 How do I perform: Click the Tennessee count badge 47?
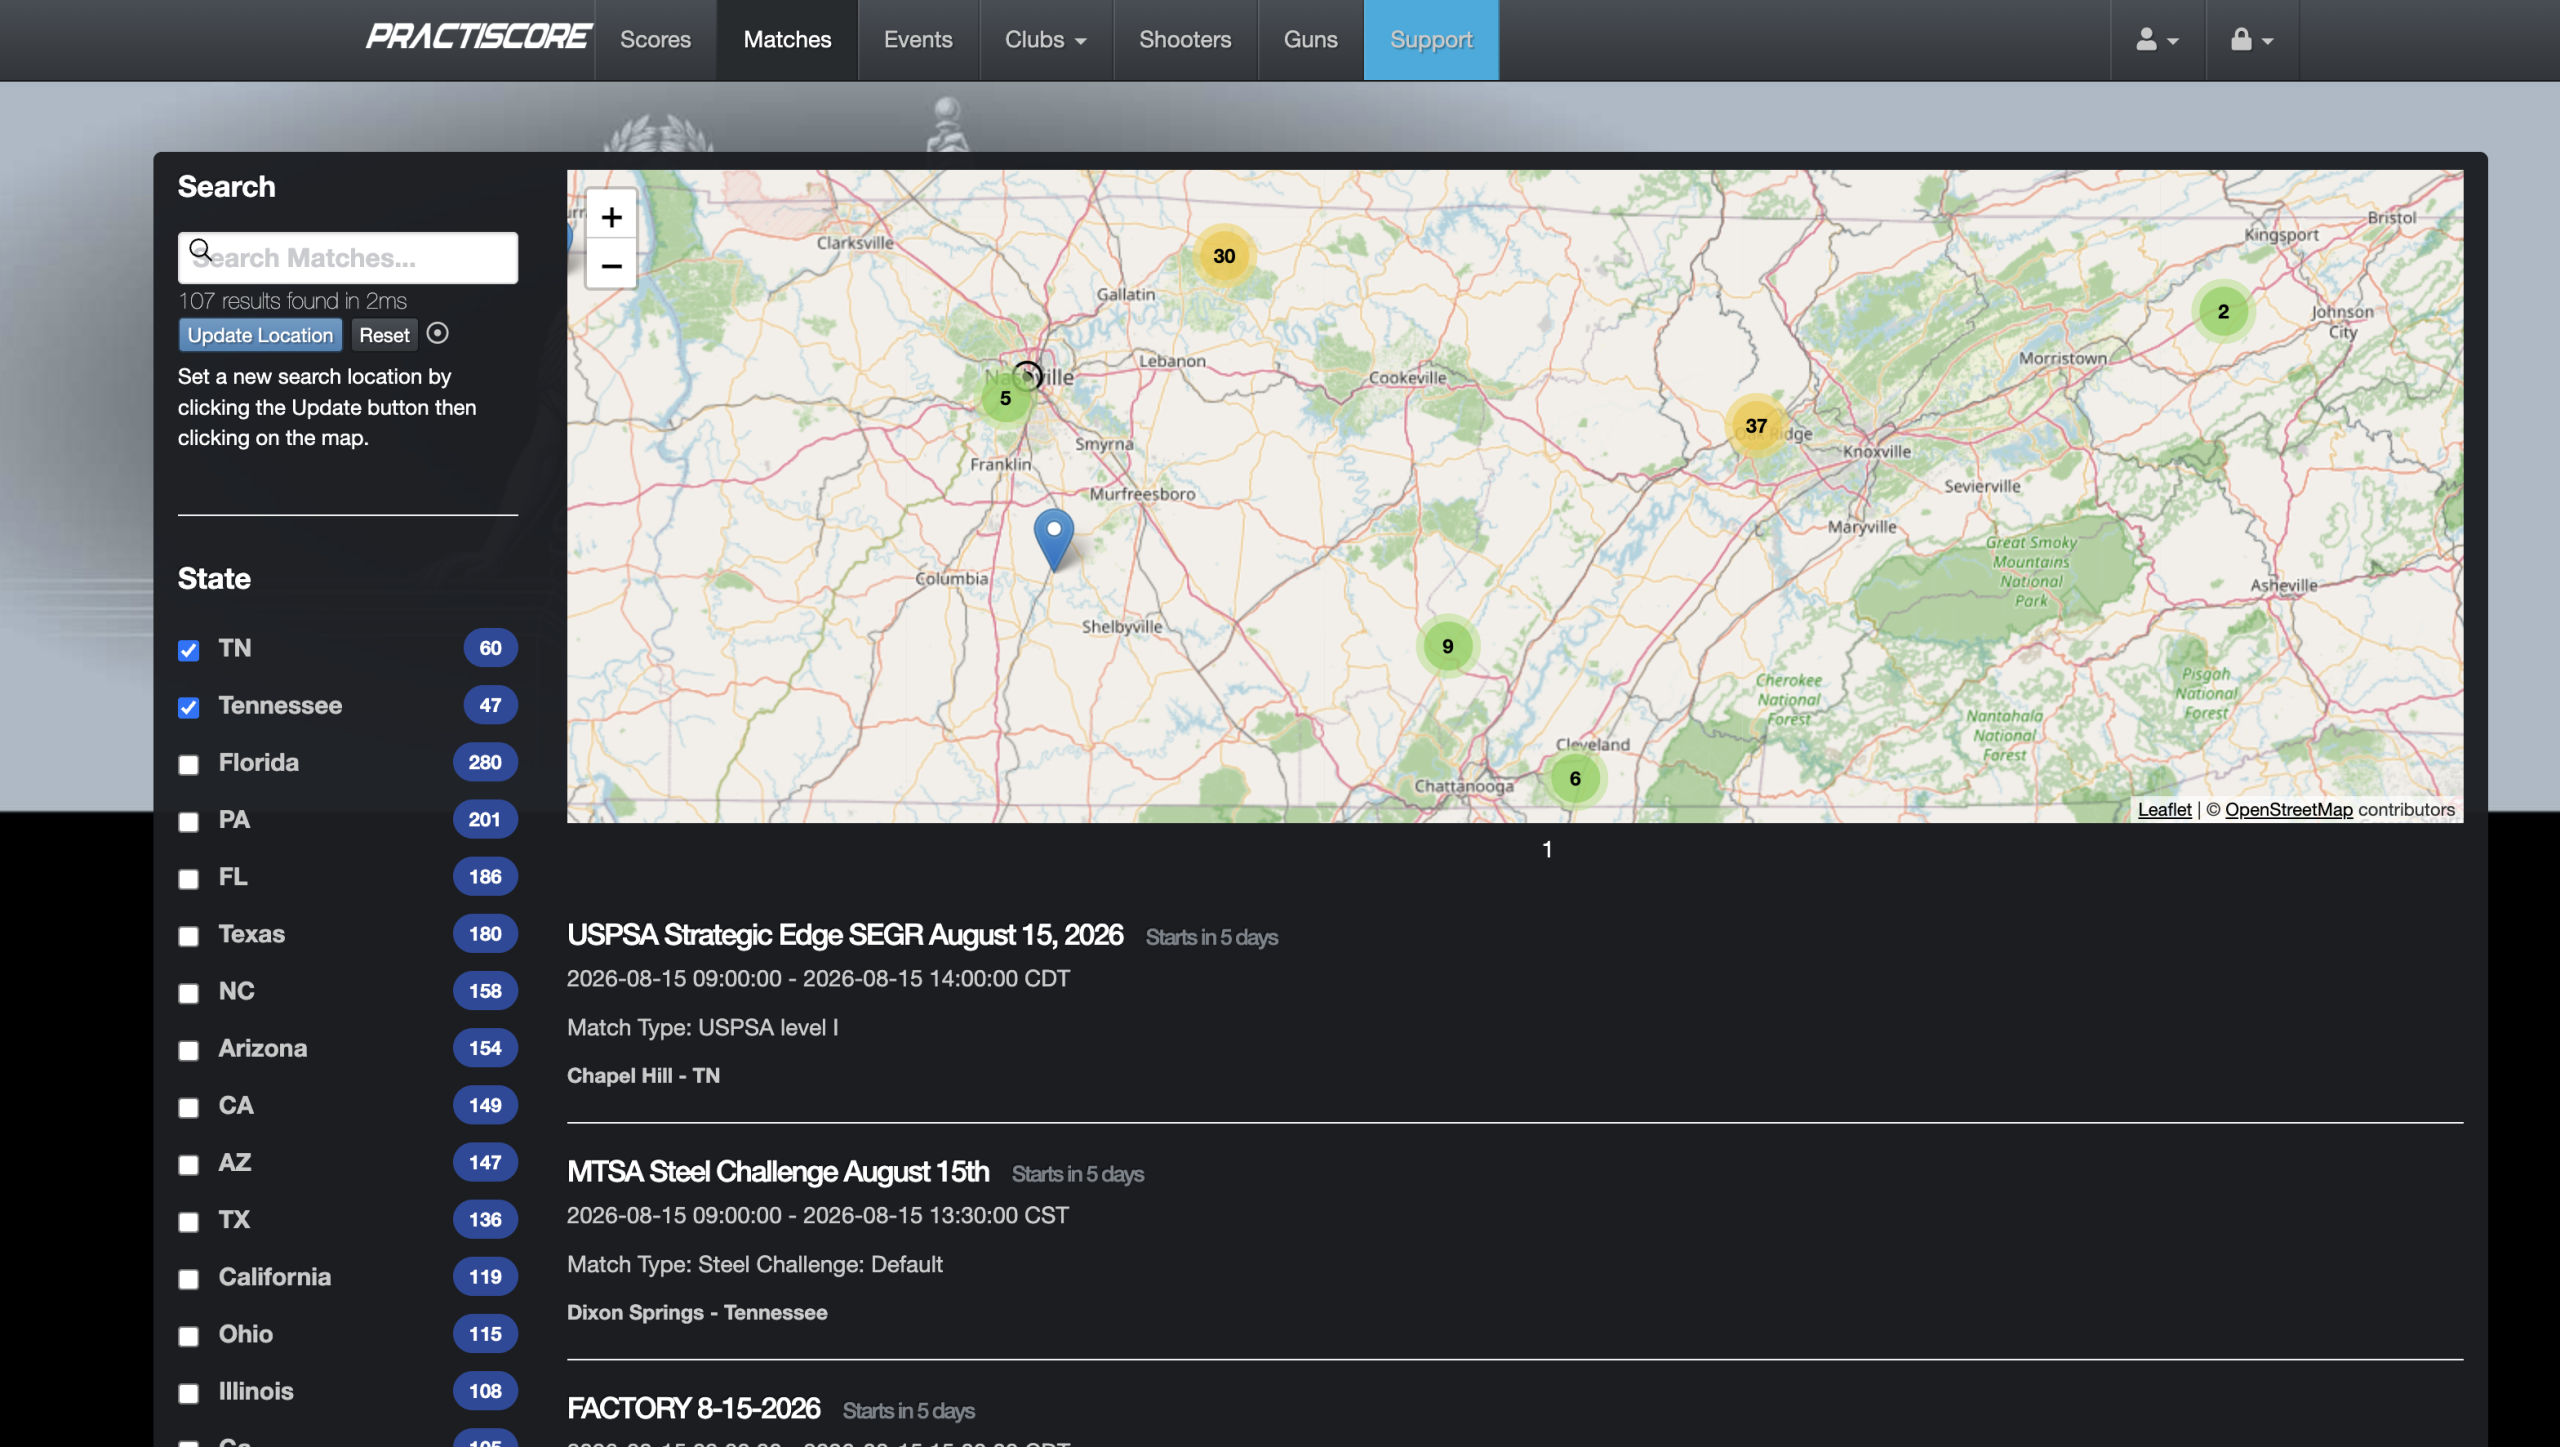point(490,705)
